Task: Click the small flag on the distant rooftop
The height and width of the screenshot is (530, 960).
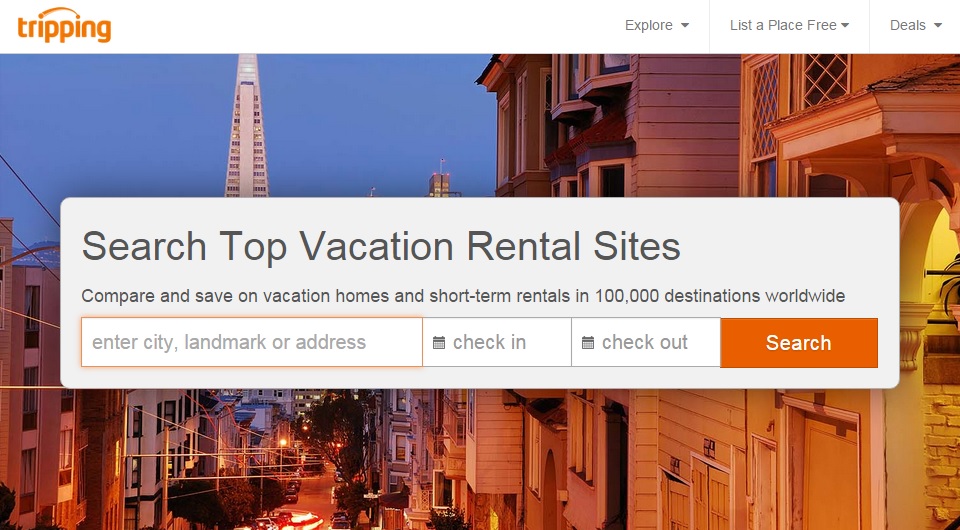Action: pyautogui.click(x=442, y=163)
